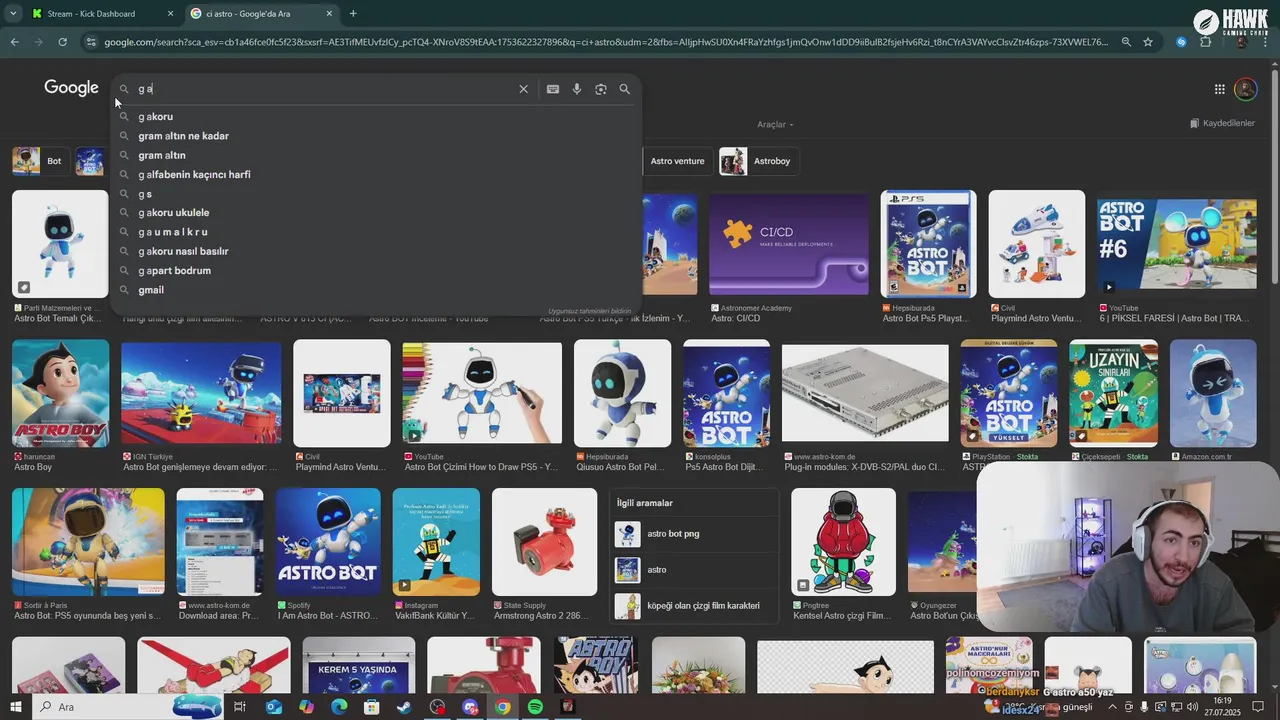Show the taskbar clock and date
Screen dimensions: 1280x720
[1222, 707]
